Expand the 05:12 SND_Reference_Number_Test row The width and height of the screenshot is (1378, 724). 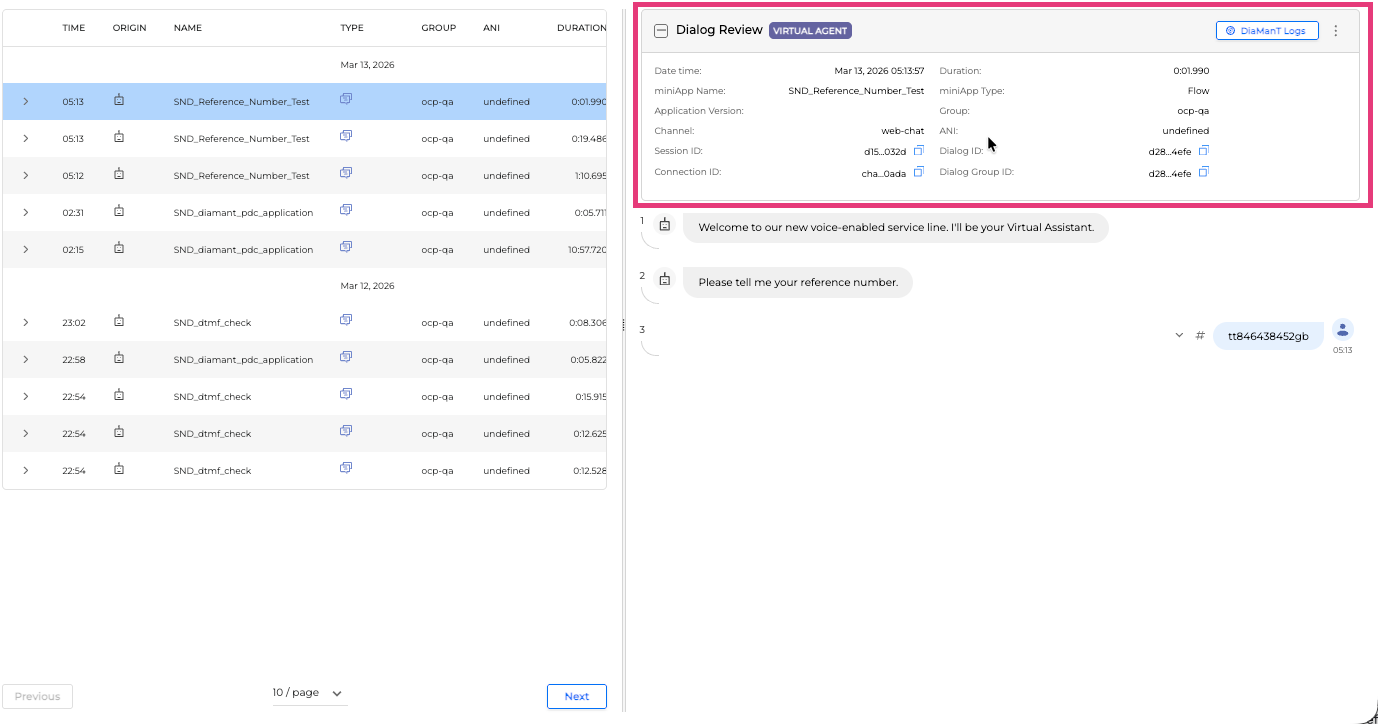coord(26,176)
